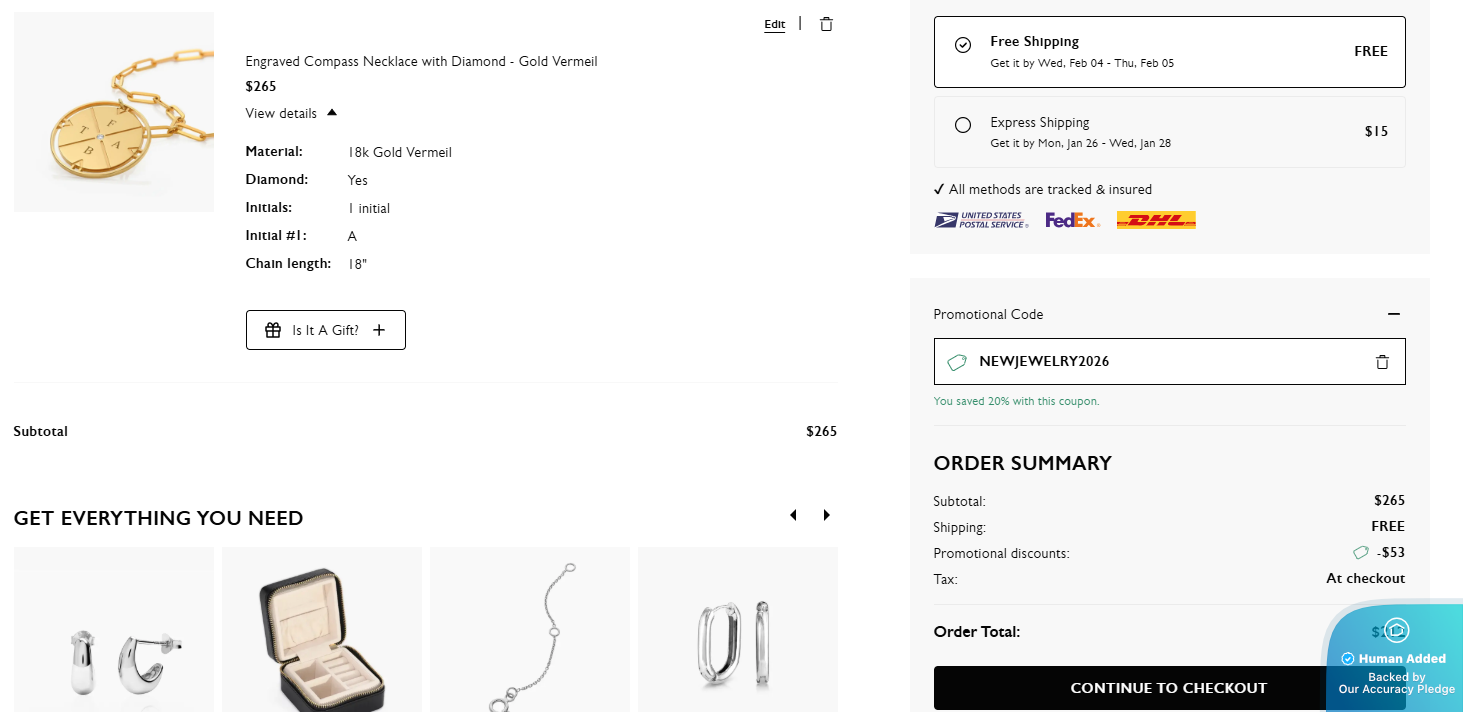The image size is (1463, 712).
Task: Click the FedEx carrier logo
Action: (1072, 220)
